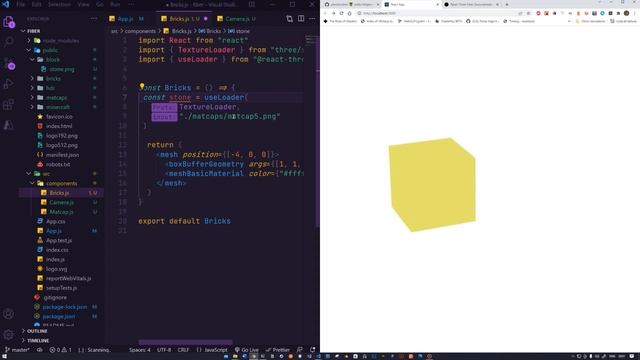Open package.json in the explorer
Image resolution: width=640 pixels, height=360 pixels.
click(x=58, y=316)
